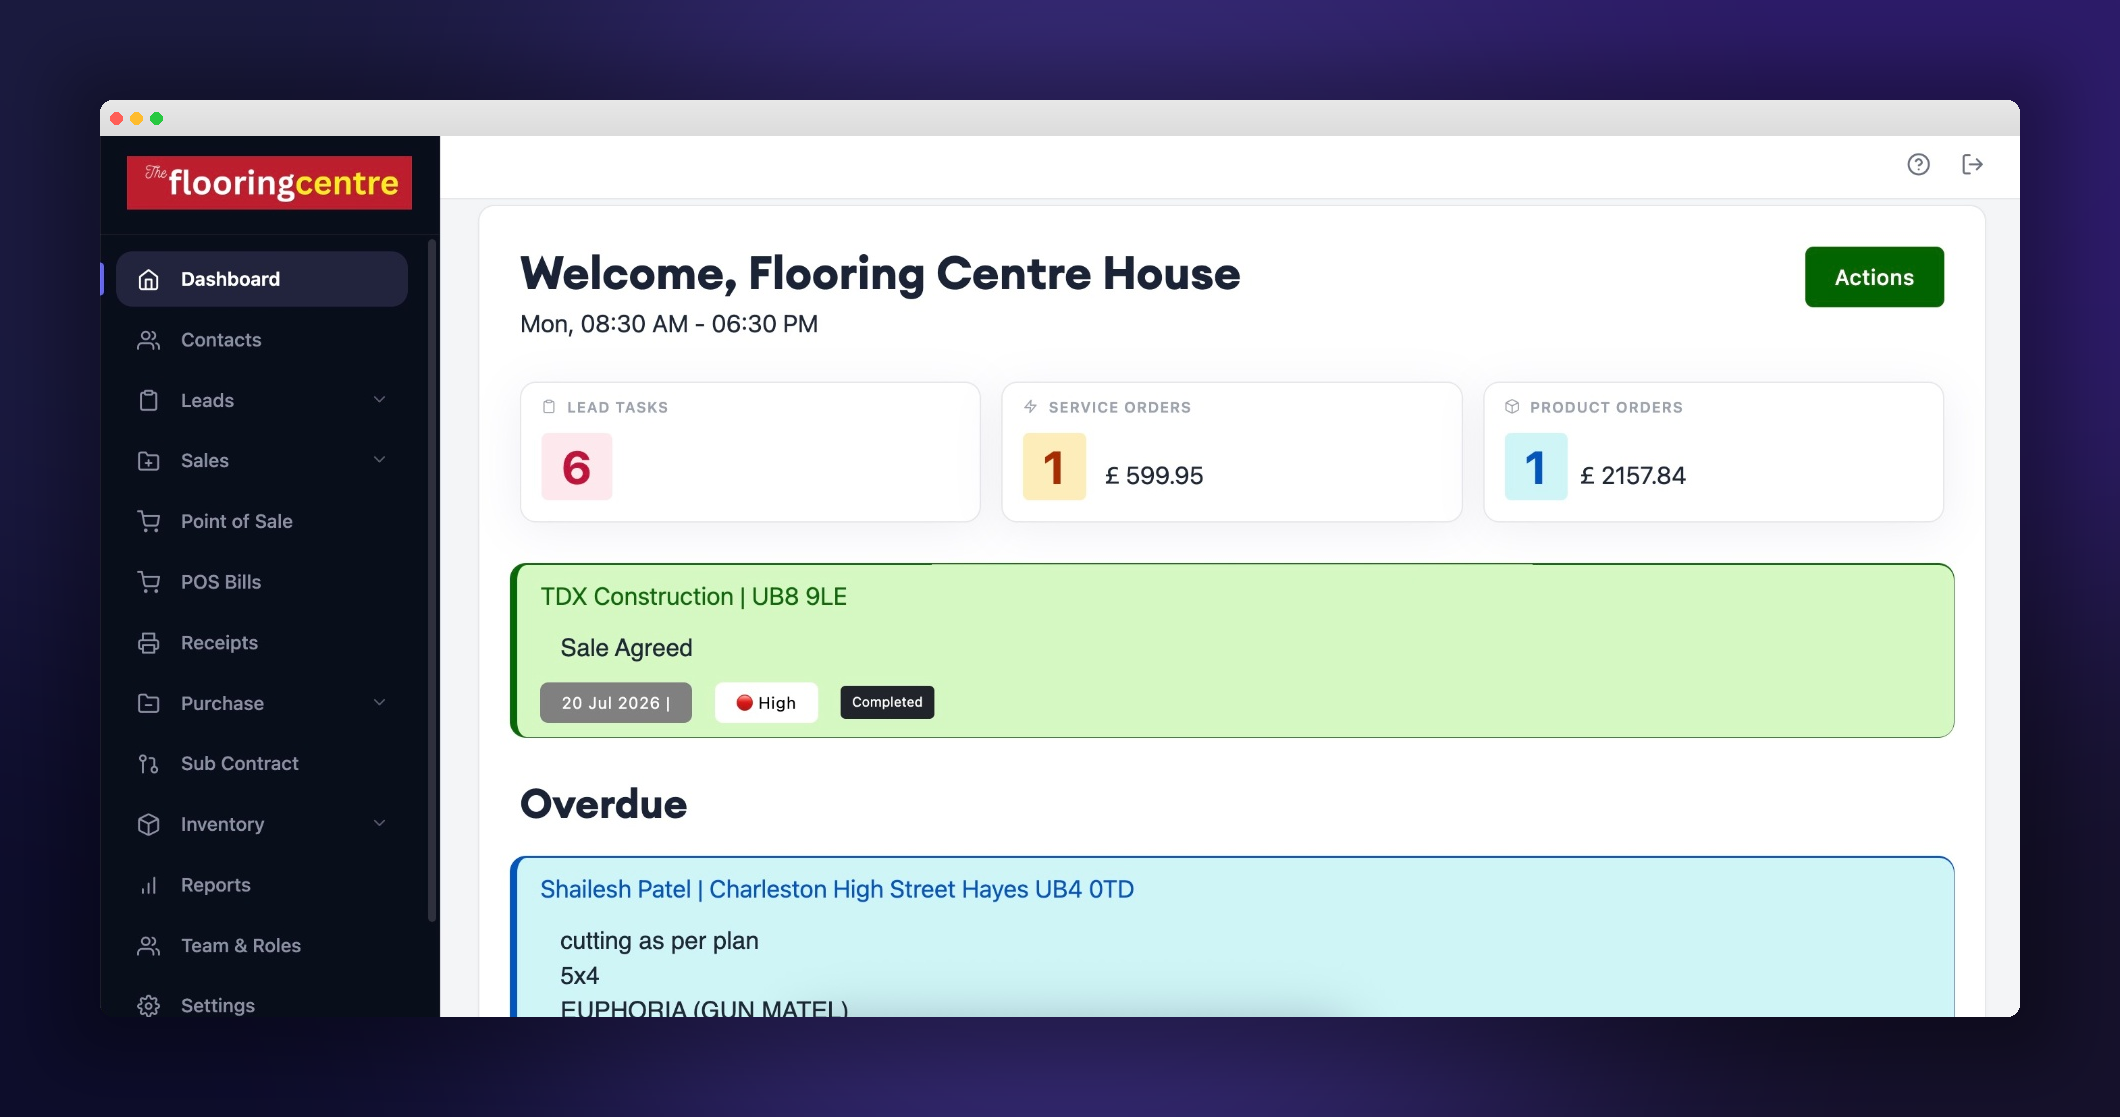Click Service Orders count 1 tile

pyautogui.click(x=1054, y=467)
